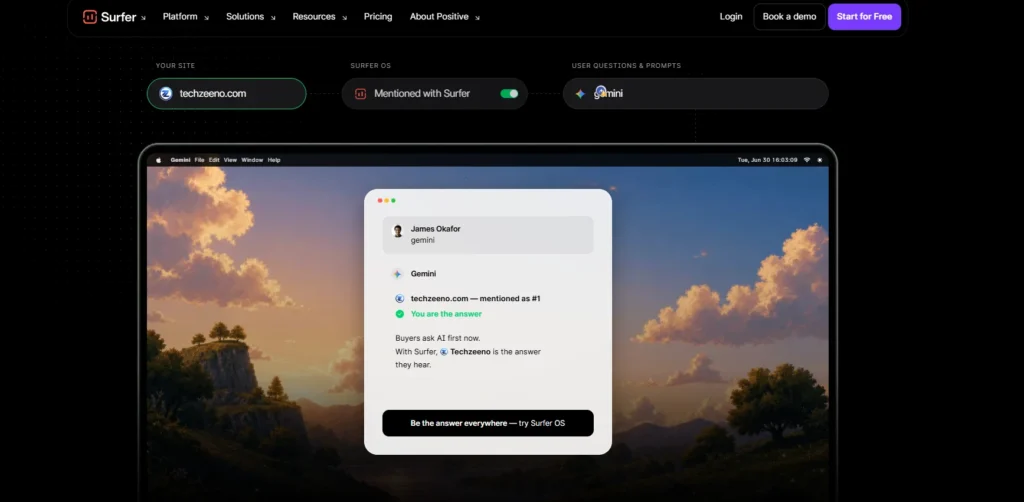1024x502 pixels.
Task: Click the Surfer logo icon in navbar
Action: tap(90, 17)
